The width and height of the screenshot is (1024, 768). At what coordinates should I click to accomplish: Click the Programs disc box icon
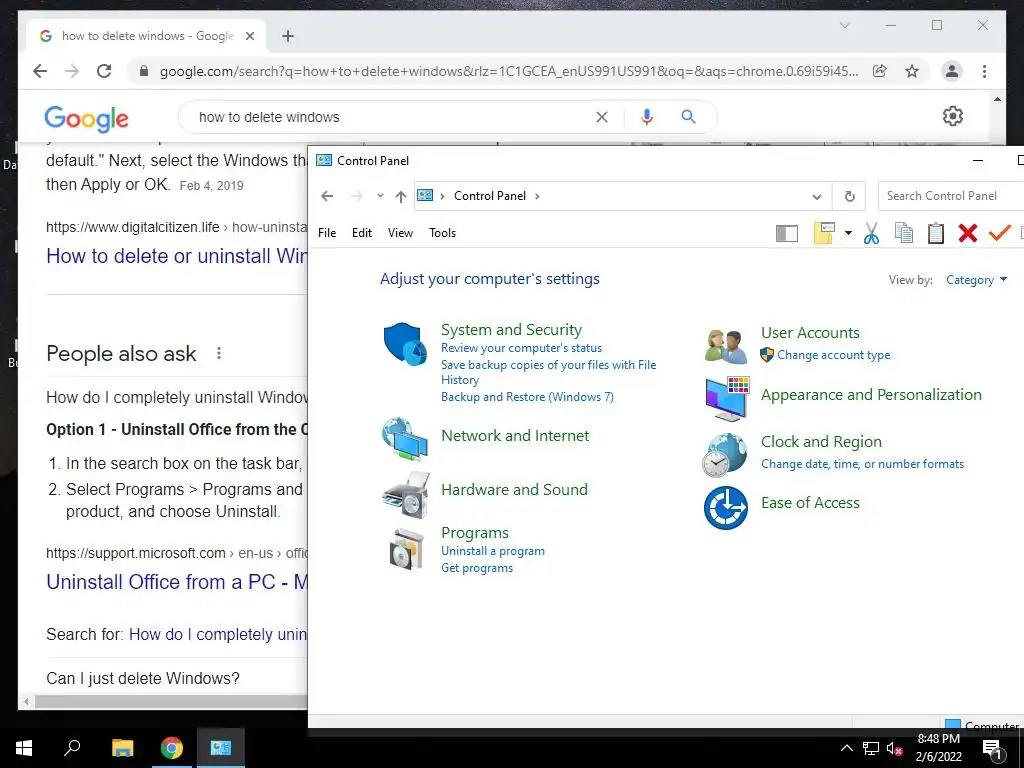click(407, 549)
